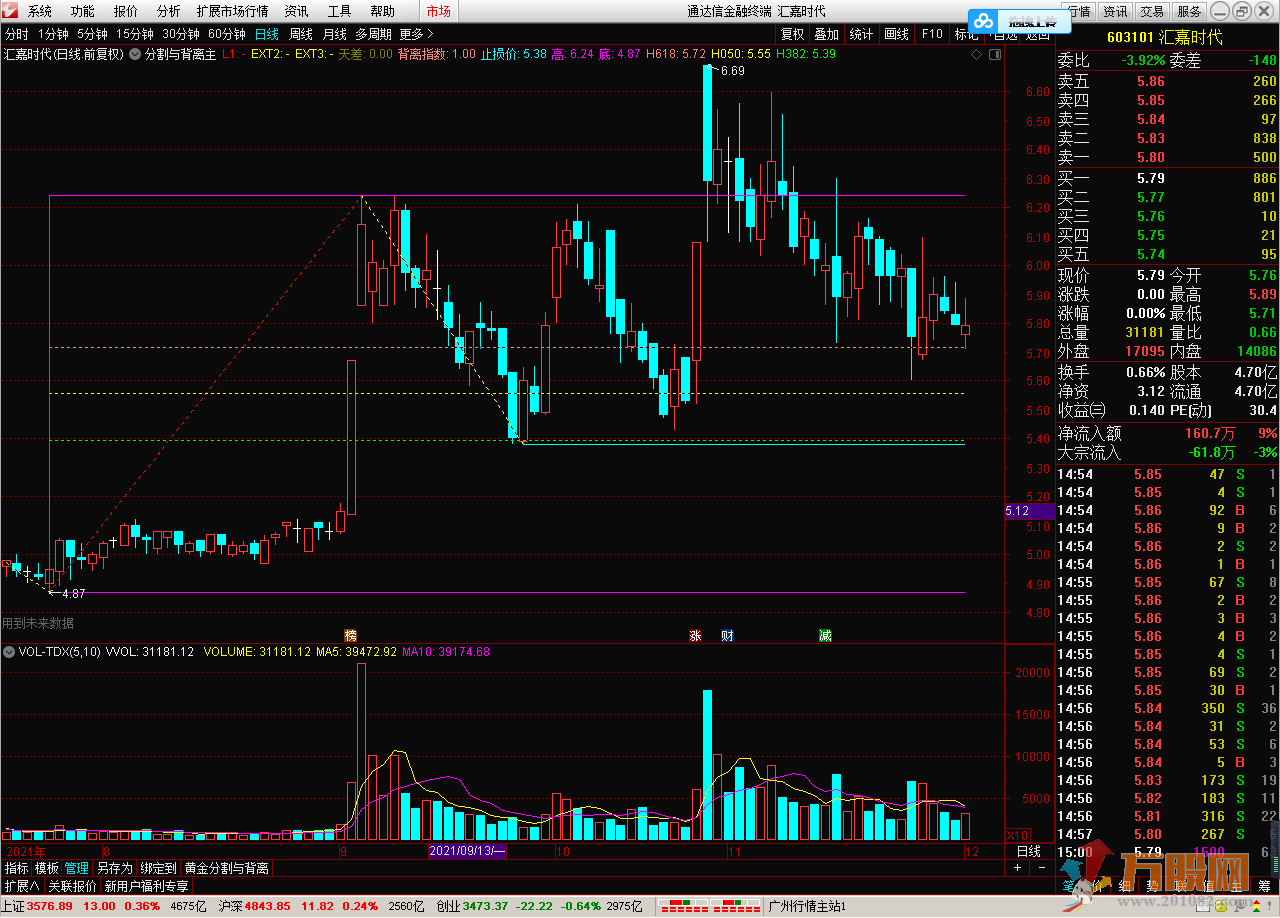Click the 减 marker on the timeline
Image resolution: width=1280 pixels, height=918 pixels.
coord(825,635)
